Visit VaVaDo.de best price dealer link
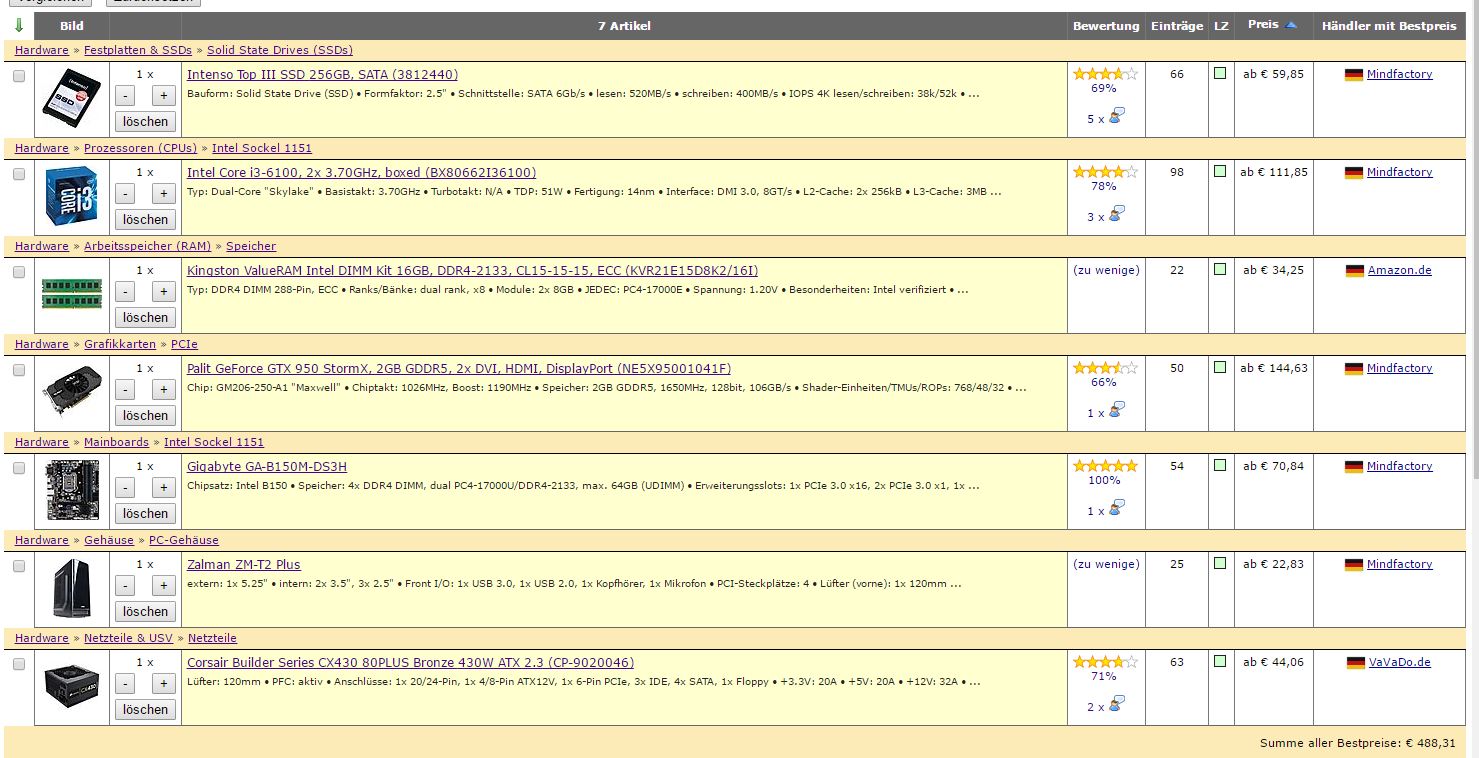The width and height of the screenshot is (1479, 758). point(1400,662)
